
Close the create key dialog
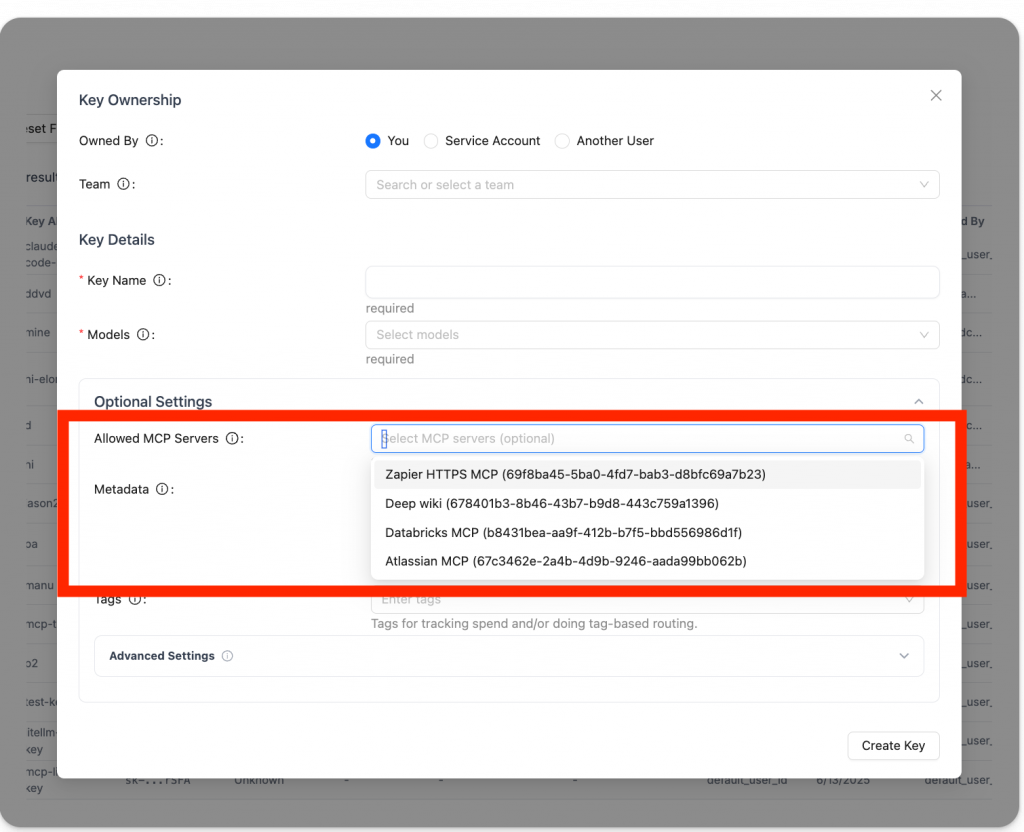point(936,95)
